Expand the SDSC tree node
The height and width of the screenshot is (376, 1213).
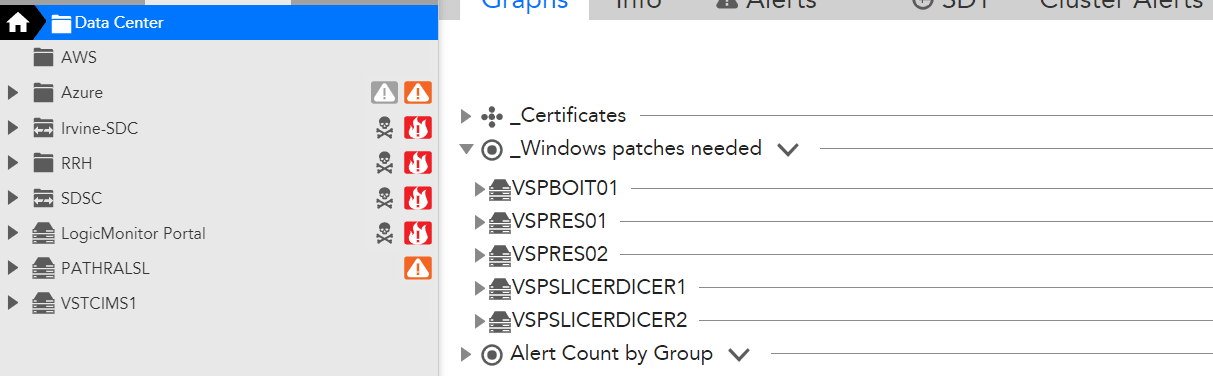[13, 198]
